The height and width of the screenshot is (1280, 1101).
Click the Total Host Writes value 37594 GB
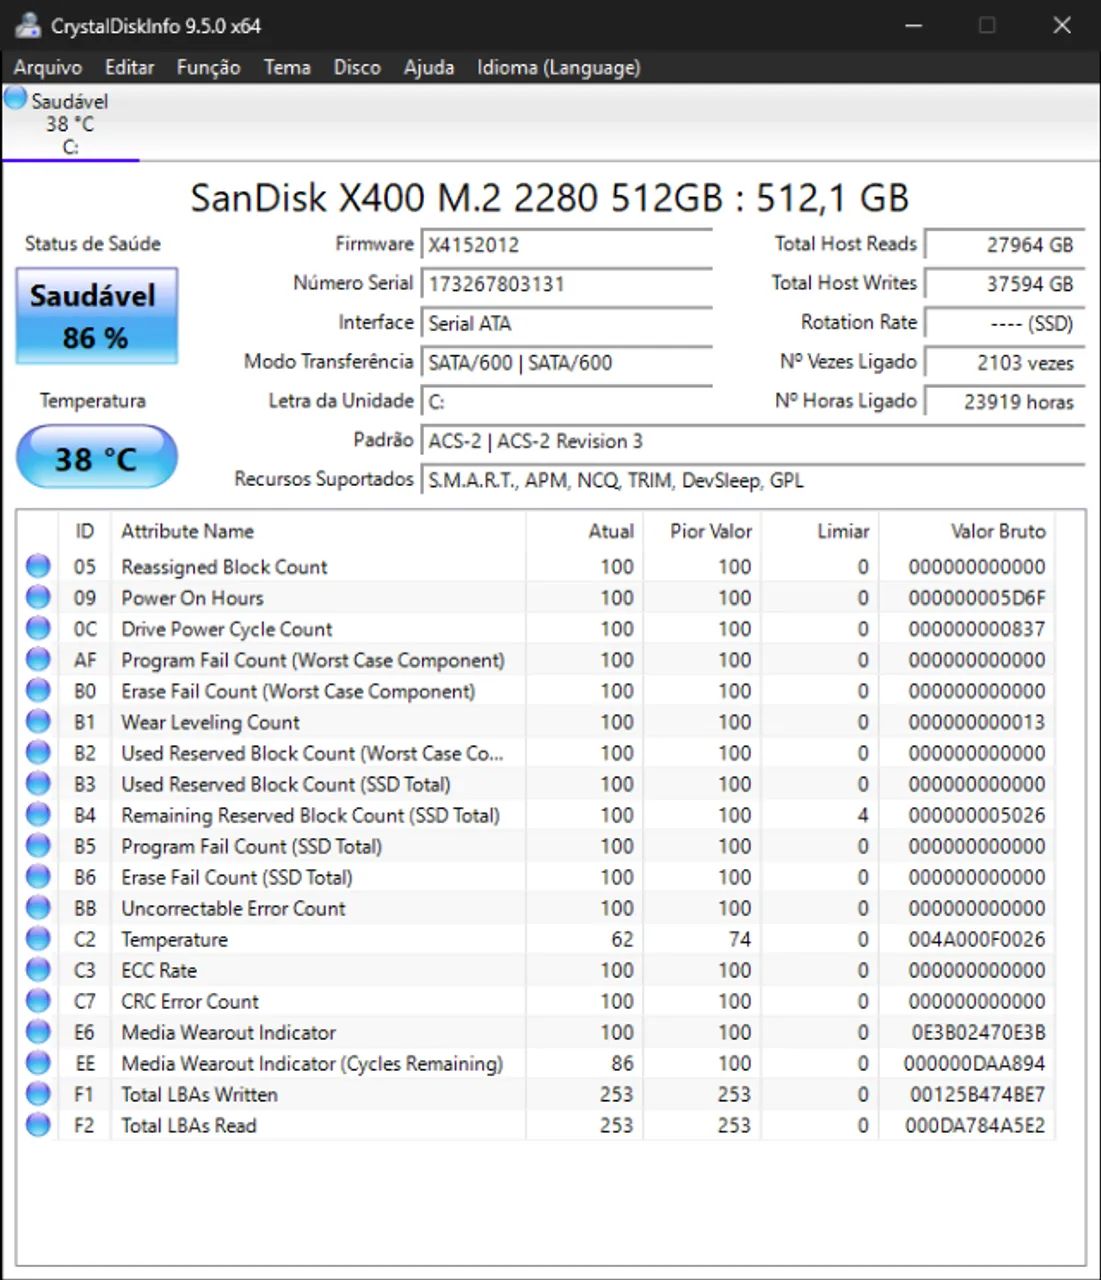point(1005,284)
